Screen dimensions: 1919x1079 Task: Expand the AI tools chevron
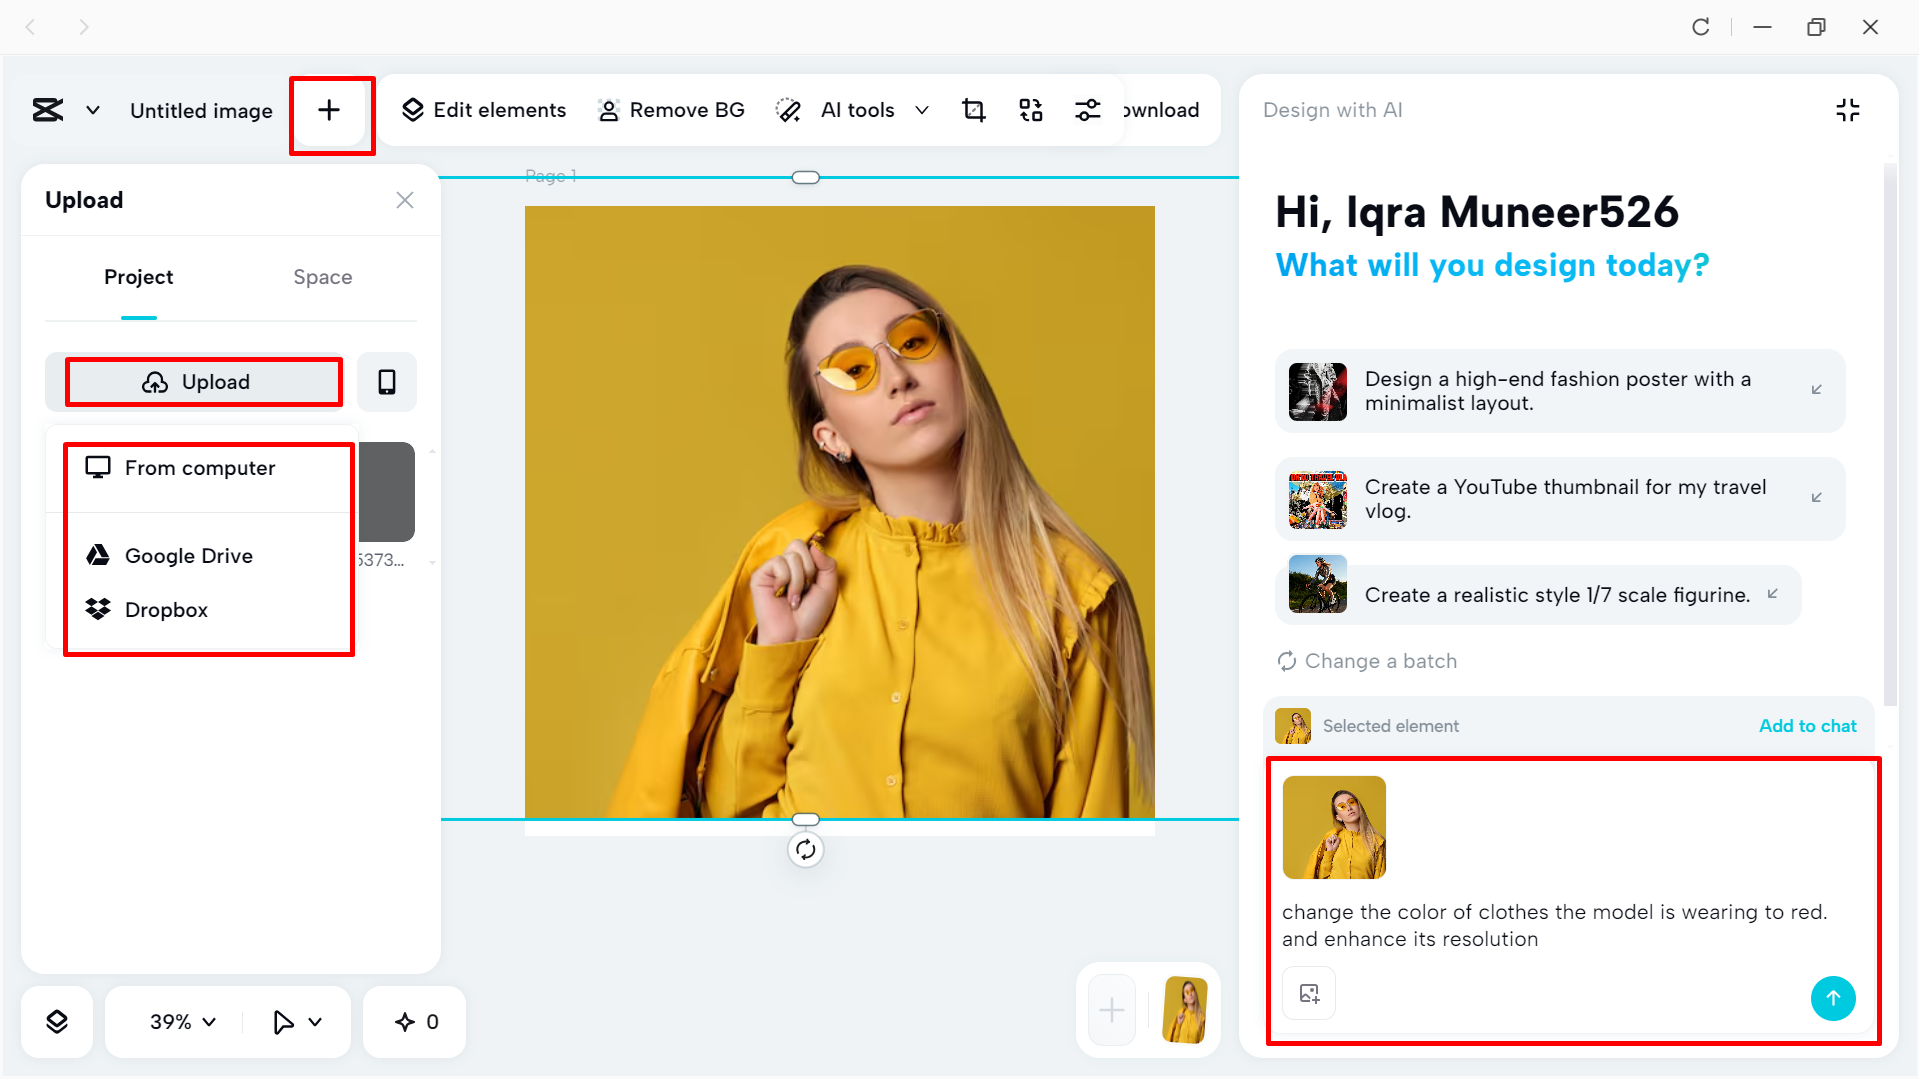click(x=922, y=110)
